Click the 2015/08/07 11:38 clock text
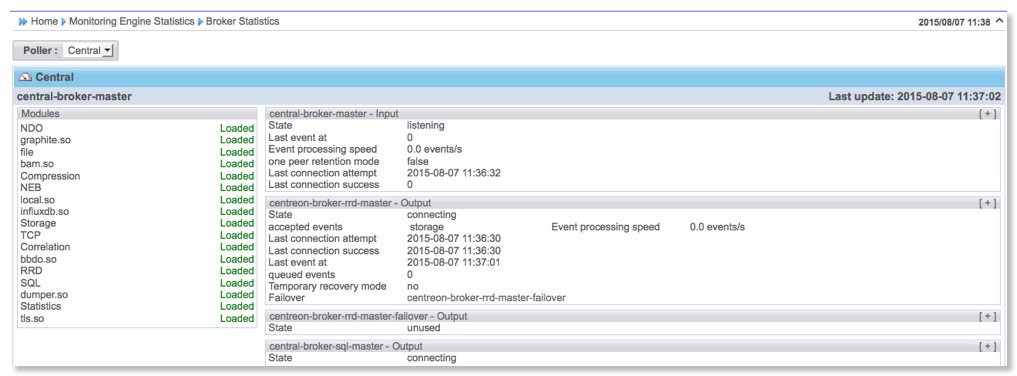This screenshot has height=376, width=1017. tap(954, 22)
